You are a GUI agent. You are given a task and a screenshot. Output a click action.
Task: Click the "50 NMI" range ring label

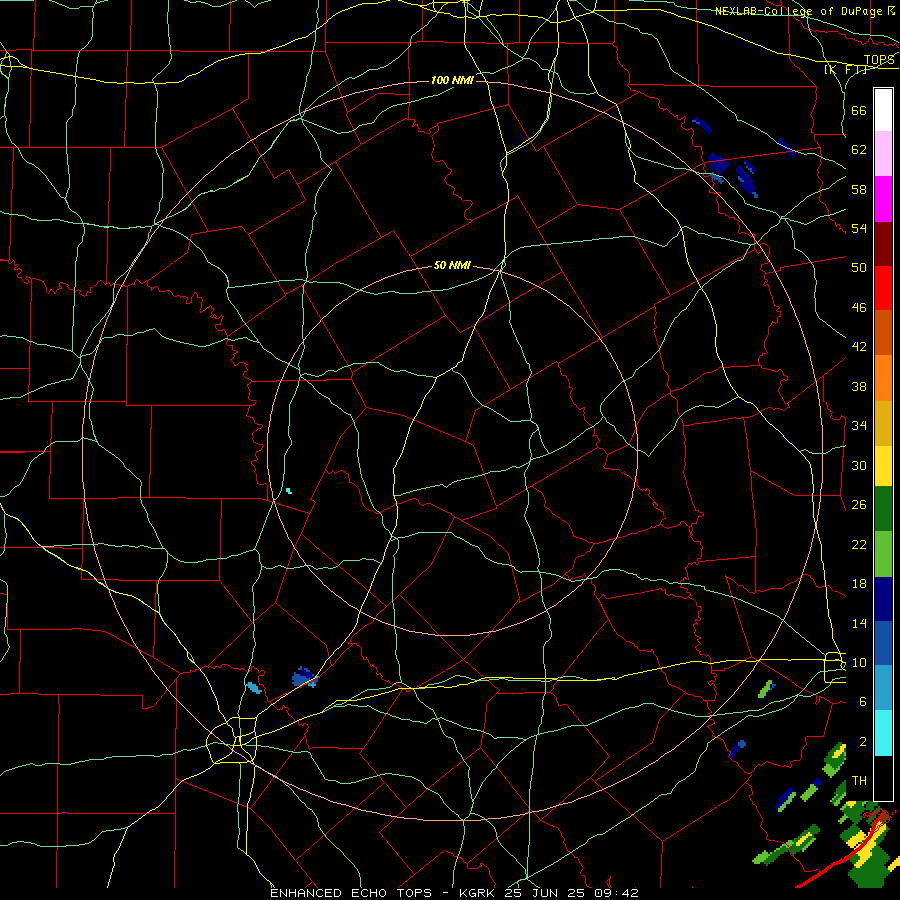pyautogui.click(x=452, y=265)
